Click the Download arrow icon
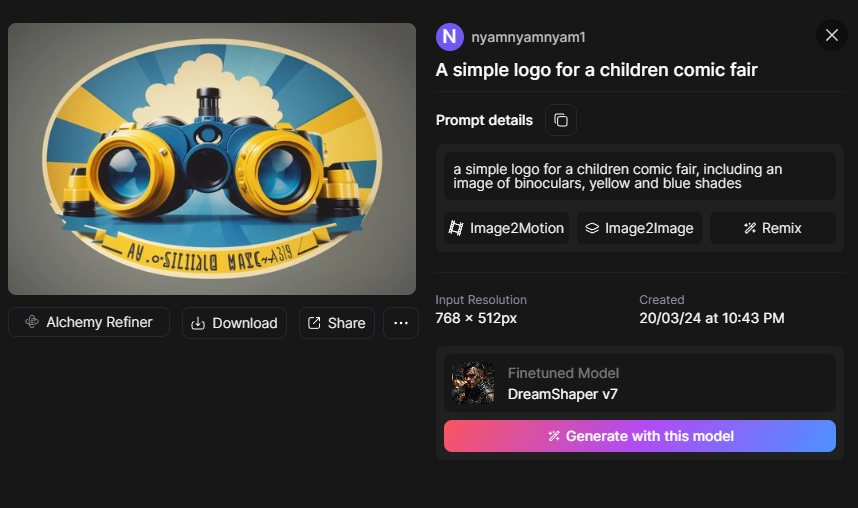 [x=198, y=323]
